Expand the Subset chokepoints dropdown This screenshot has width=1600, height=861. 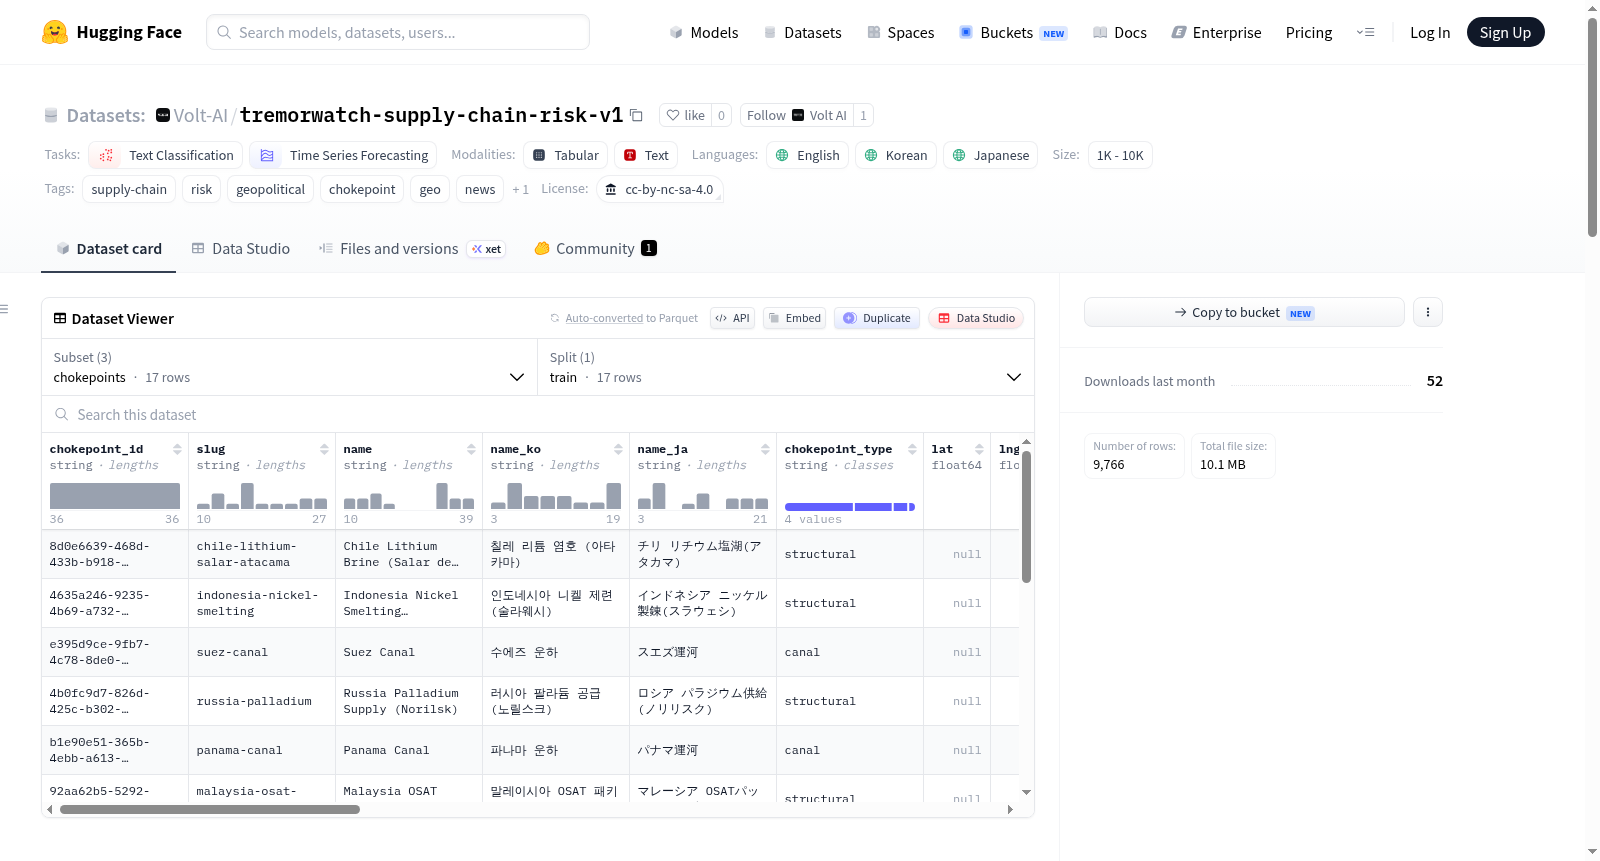coord(289,367)
